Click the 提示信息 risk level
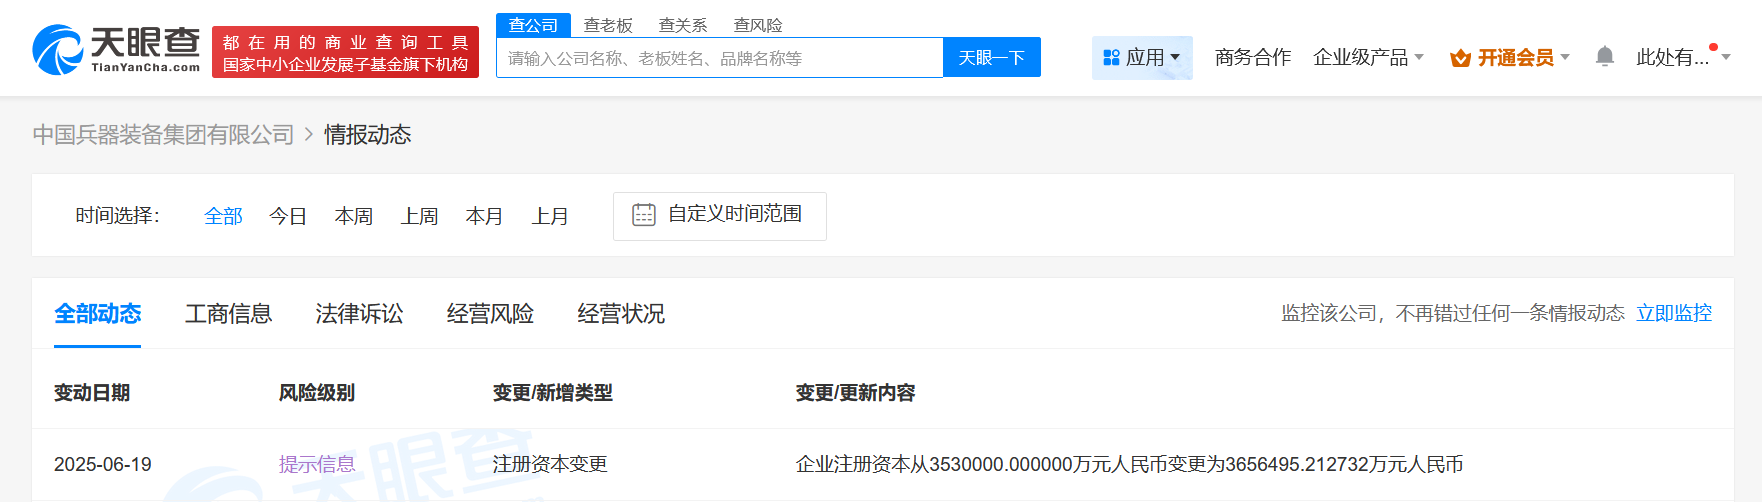1762x502 pixels. point(317,465)
